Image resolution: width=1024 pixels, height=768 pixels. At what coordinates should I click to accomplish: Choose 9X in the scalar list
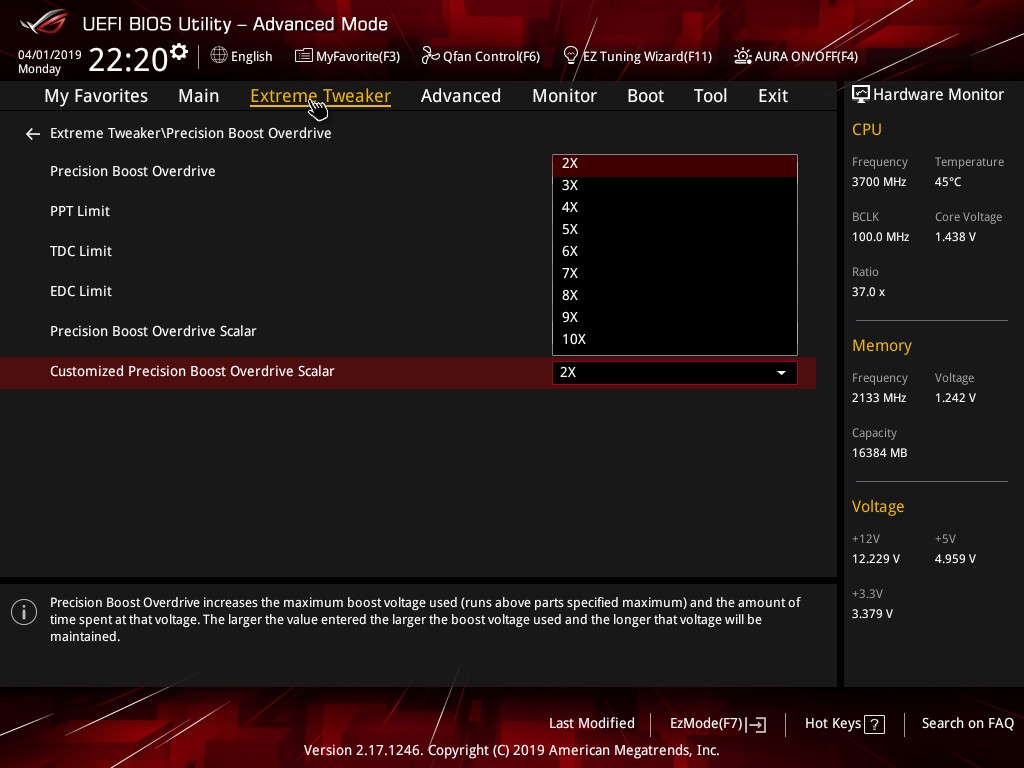coord(675,317)
